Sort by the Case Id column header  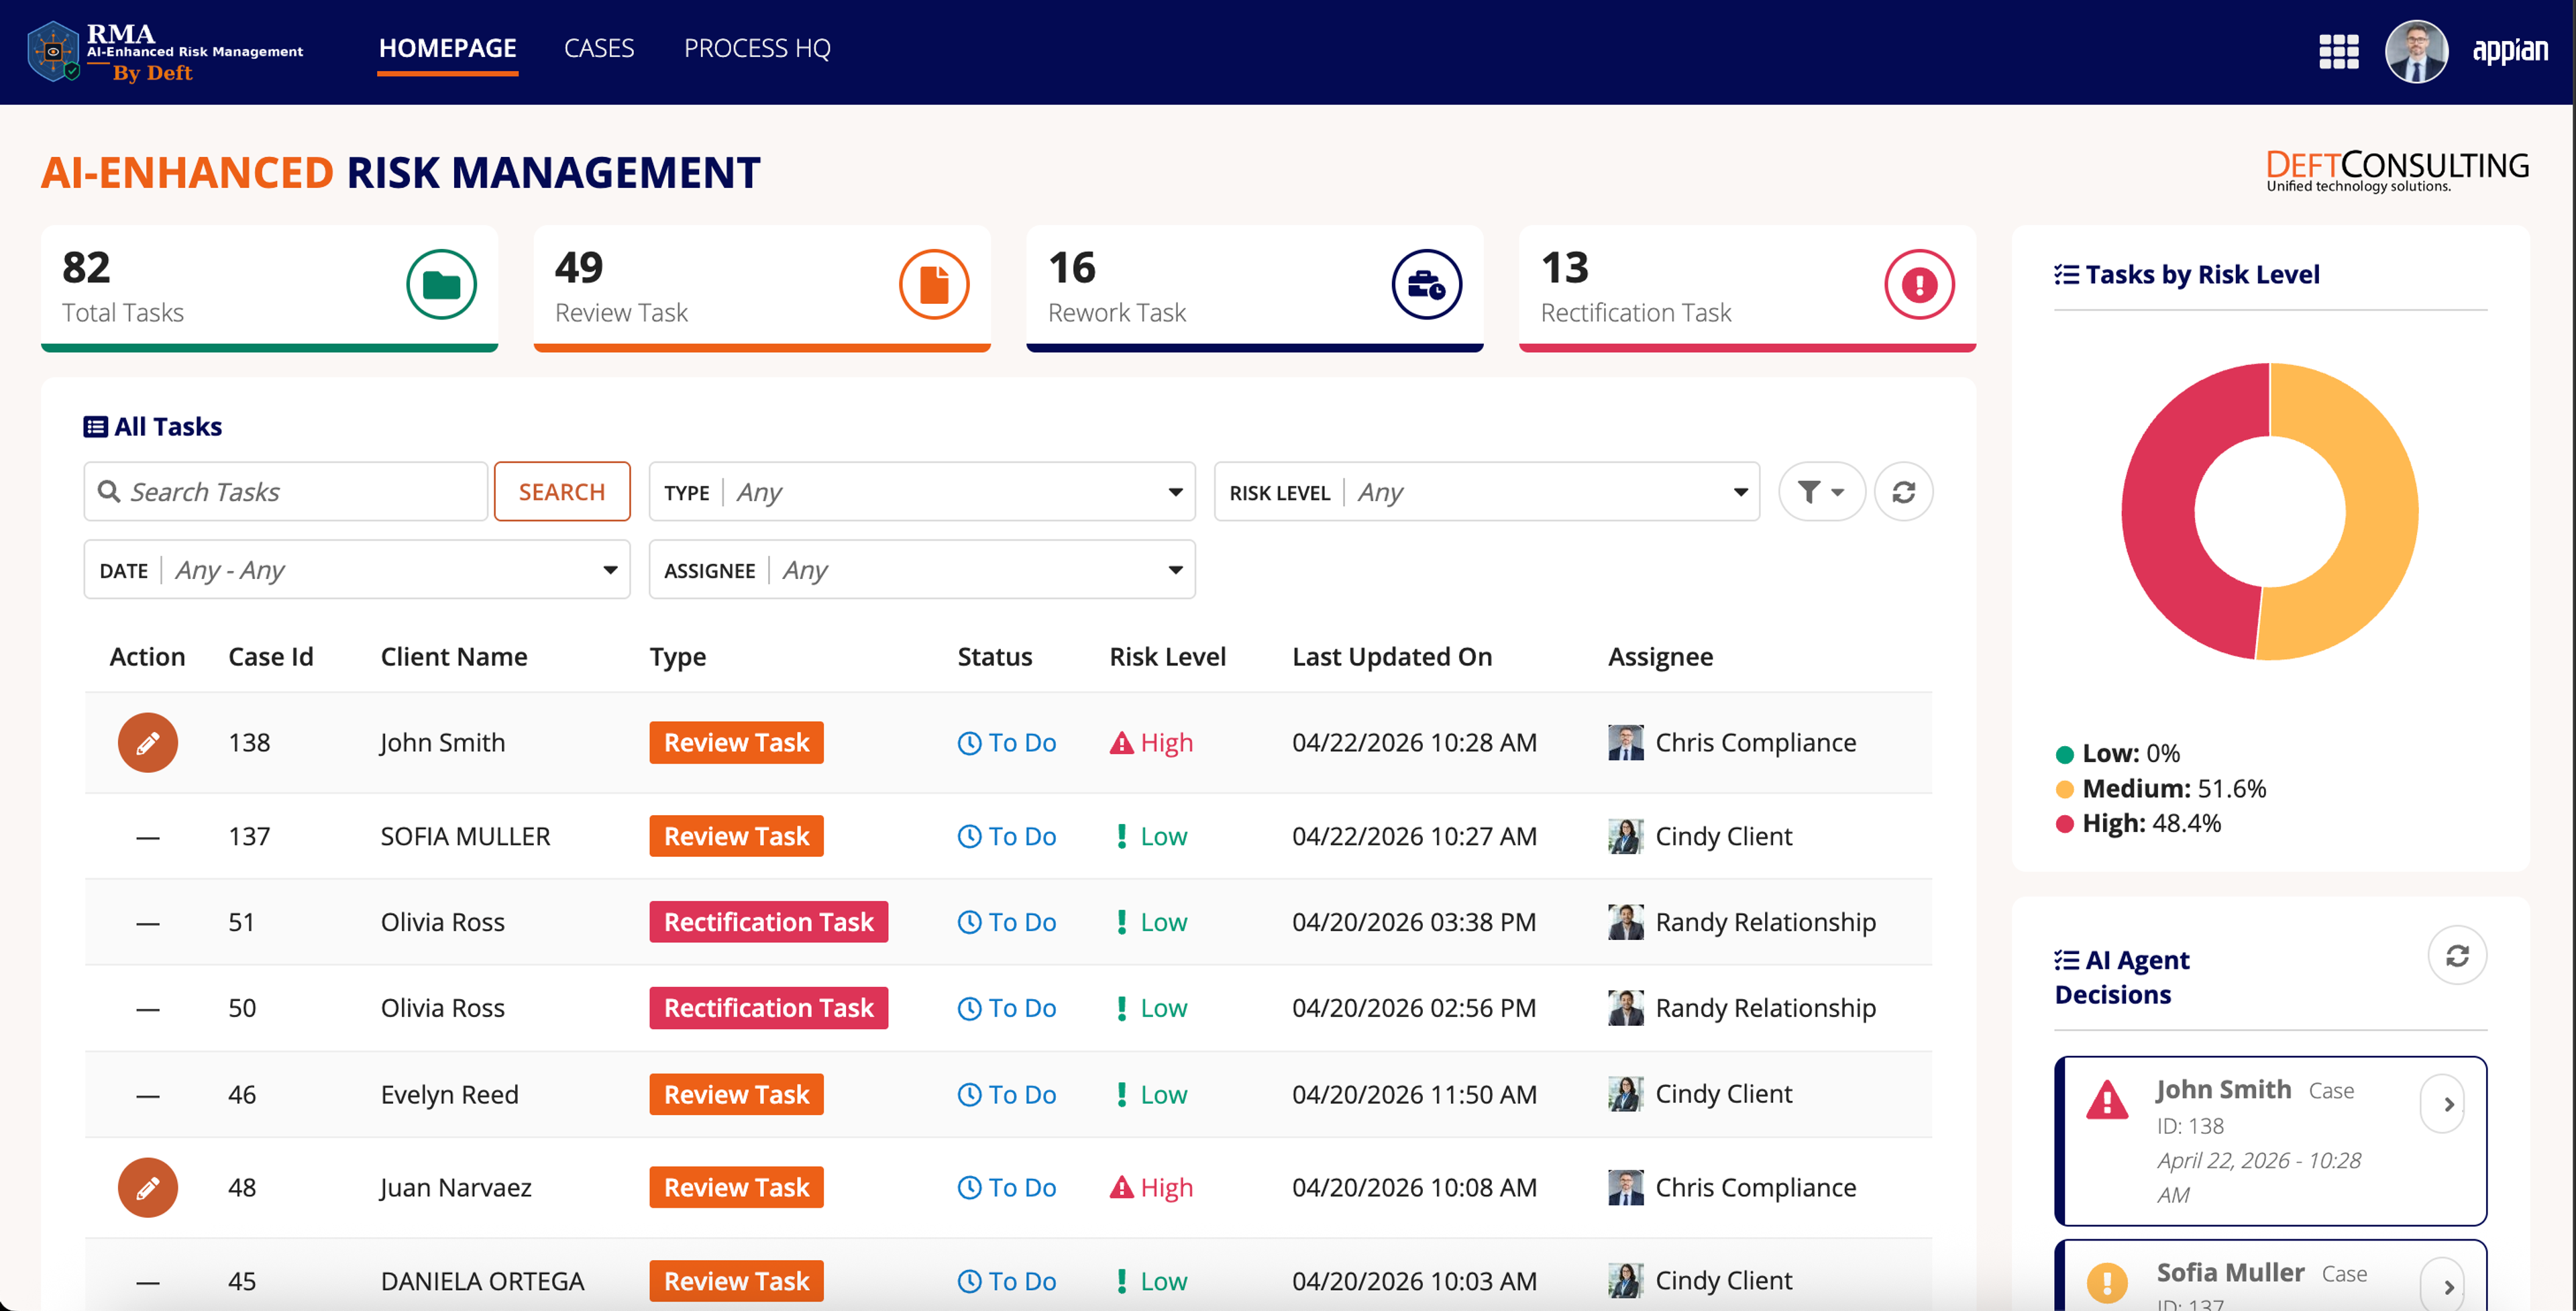(271, 657)
